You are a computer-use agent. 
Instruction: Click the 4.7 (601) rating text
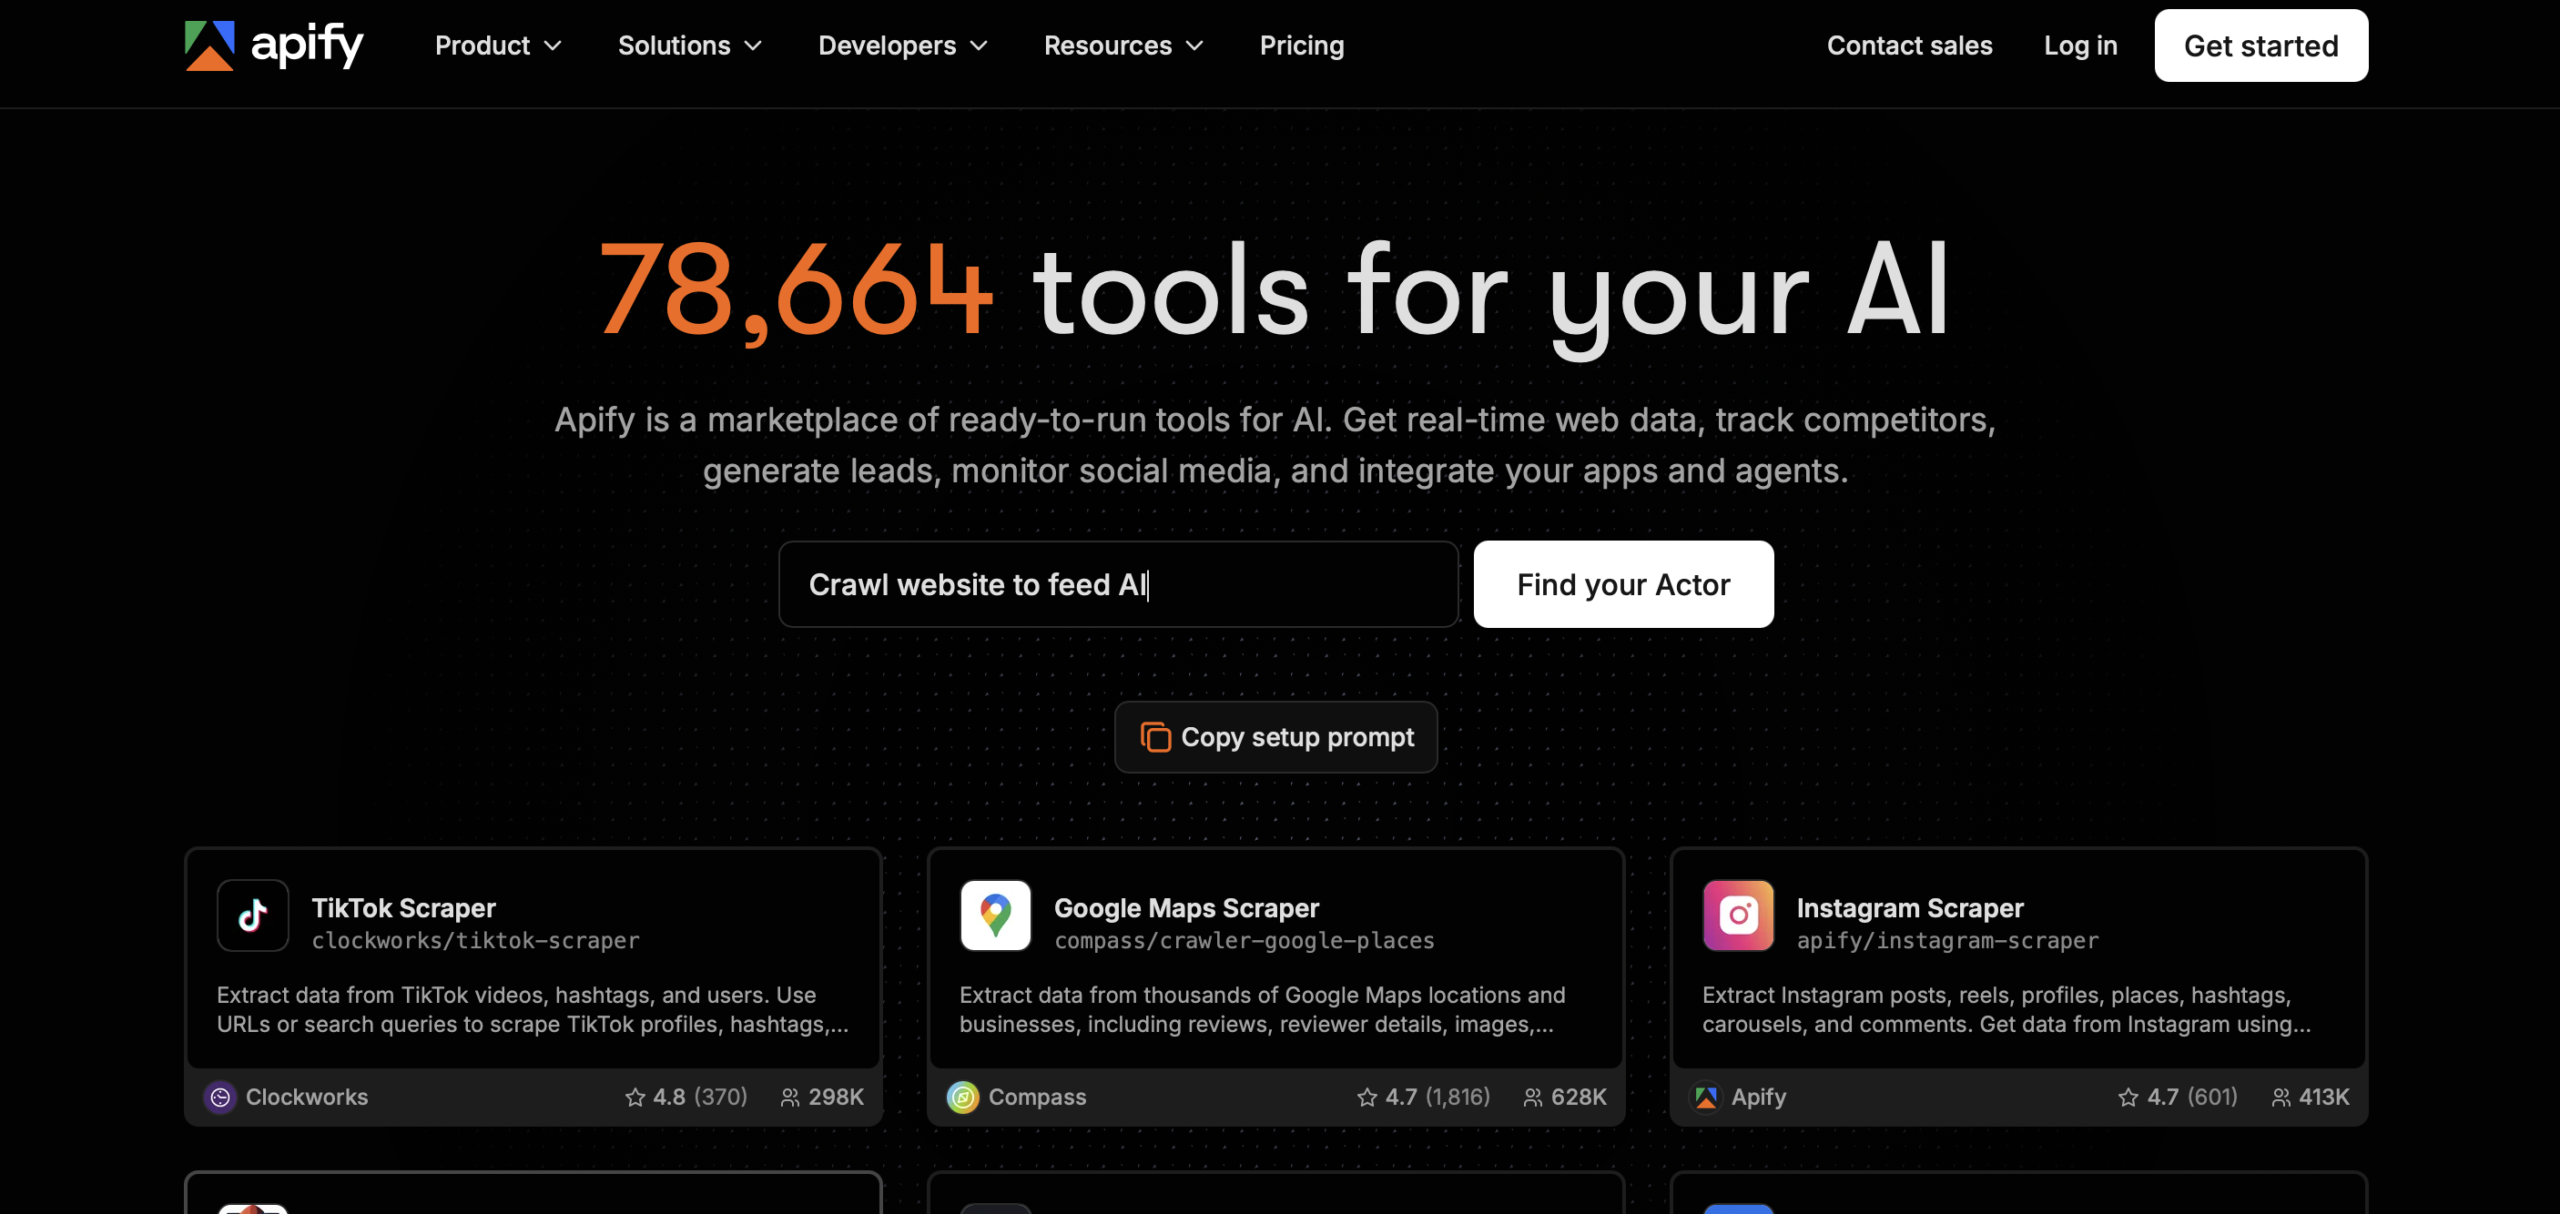pos(2192,1097)
